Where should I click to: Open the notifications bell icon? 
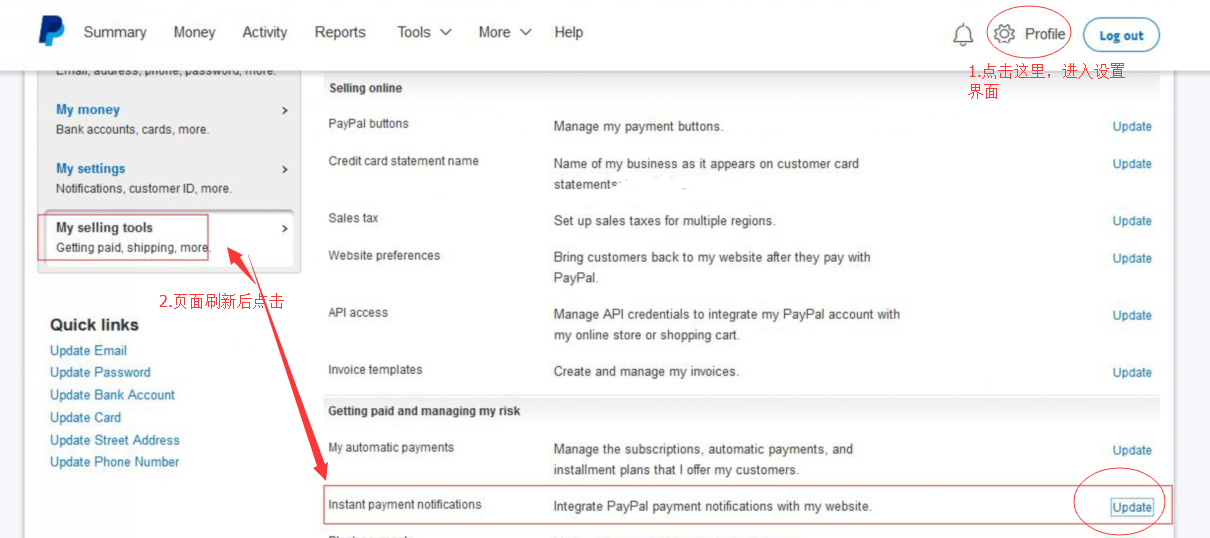click(x=963, y=35)
